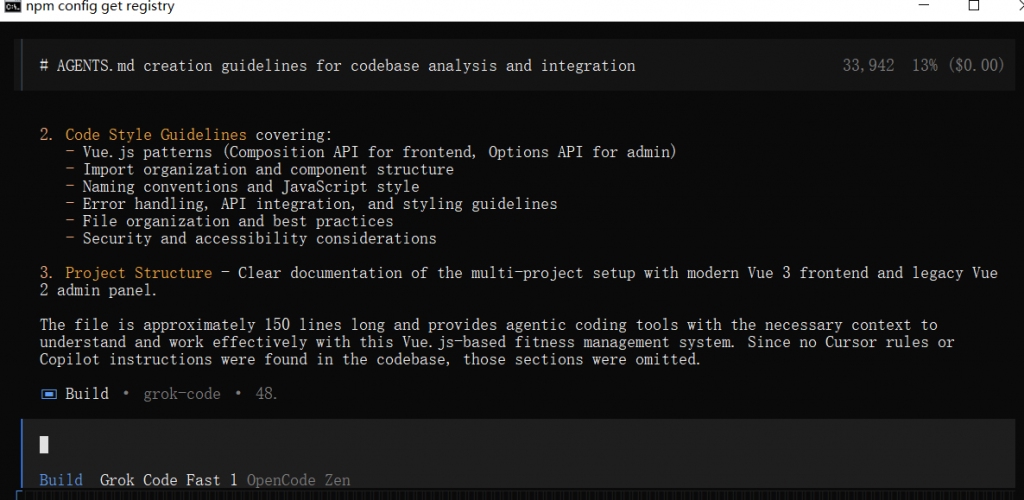
Task: Click the Build text beside the blue icon
Action: (x=87, y=394)
